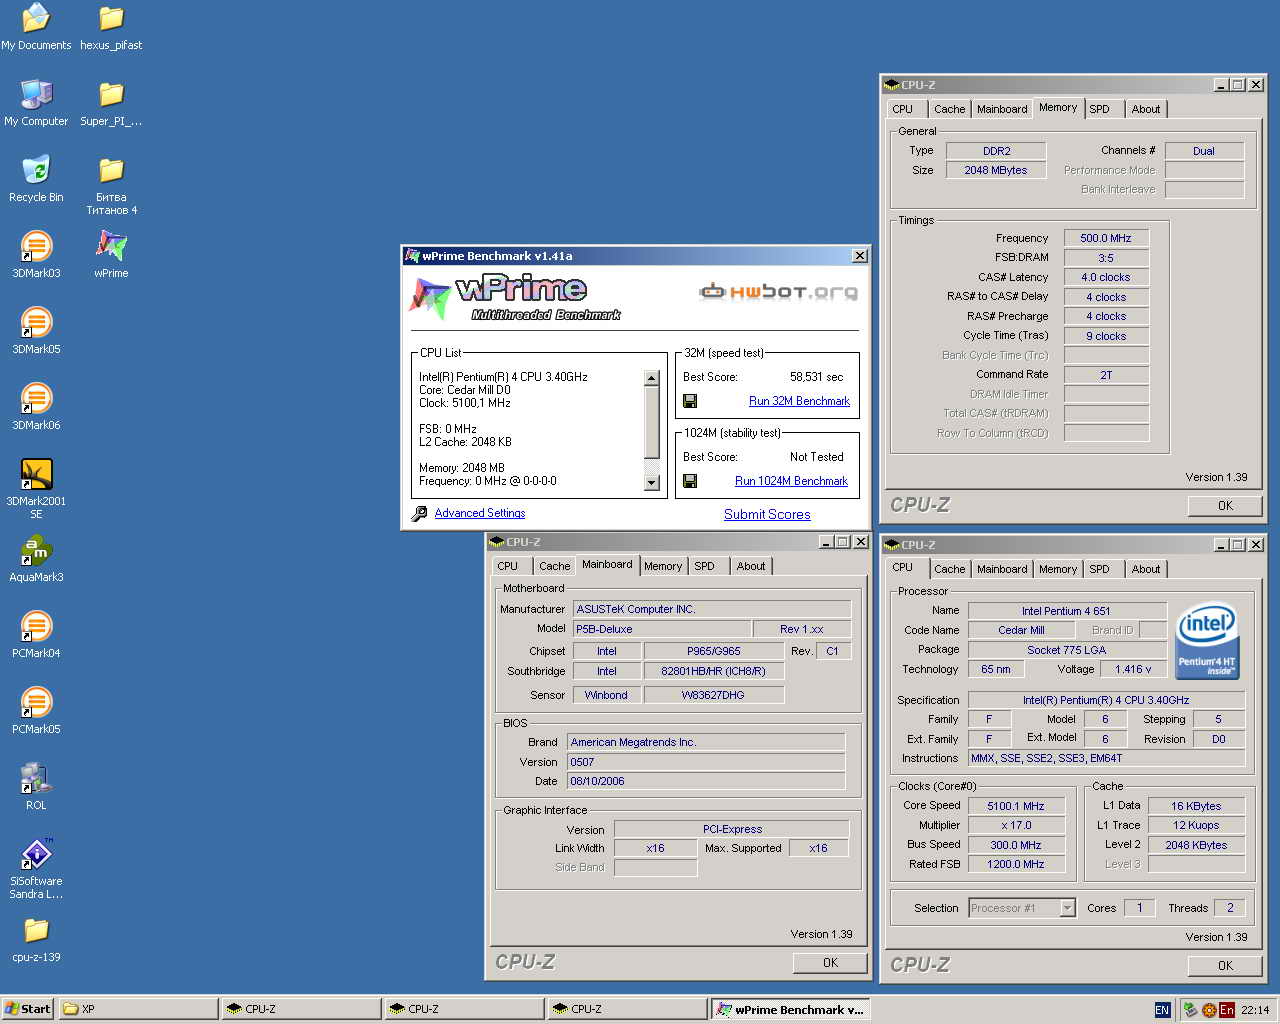Viewport: 1280px width, 1024px height.
Task: Open the ROL desktop icon
Action: 36,787
